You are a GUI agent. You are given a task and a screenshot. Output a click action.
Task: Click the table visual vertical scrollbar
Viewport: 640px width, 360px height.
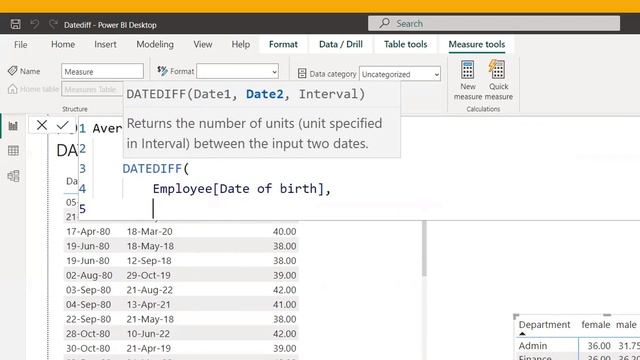coord(424,249)
